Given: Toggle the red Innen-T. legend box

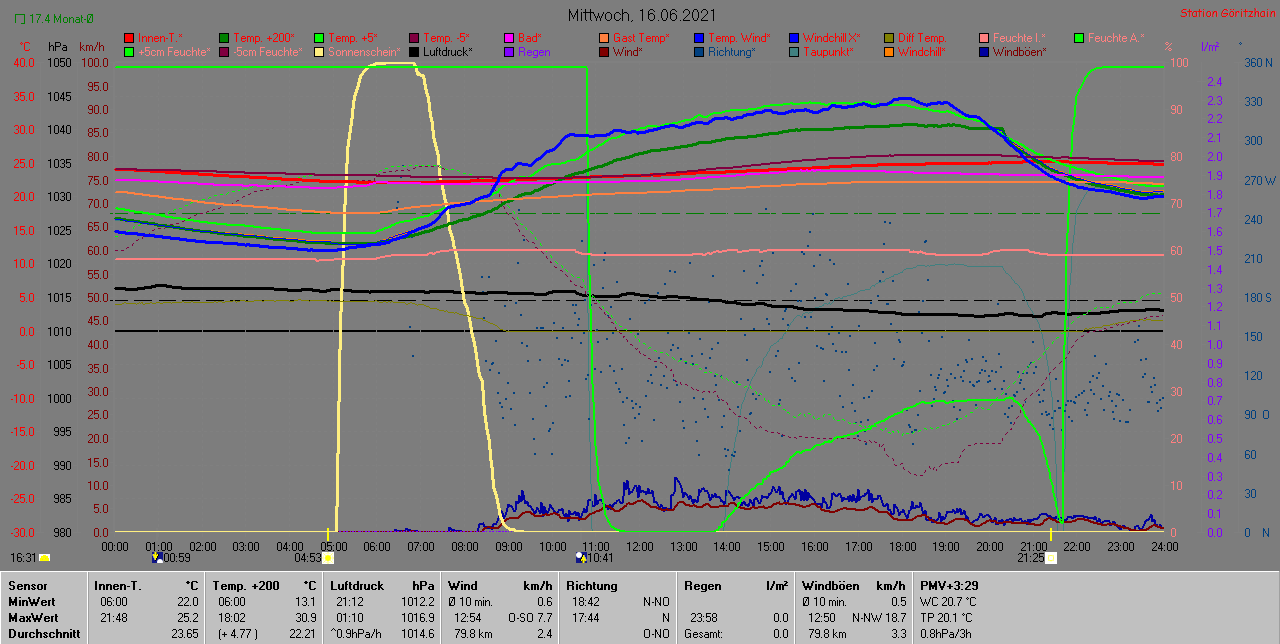Looking at the screenshot, I should click(128, 38).
